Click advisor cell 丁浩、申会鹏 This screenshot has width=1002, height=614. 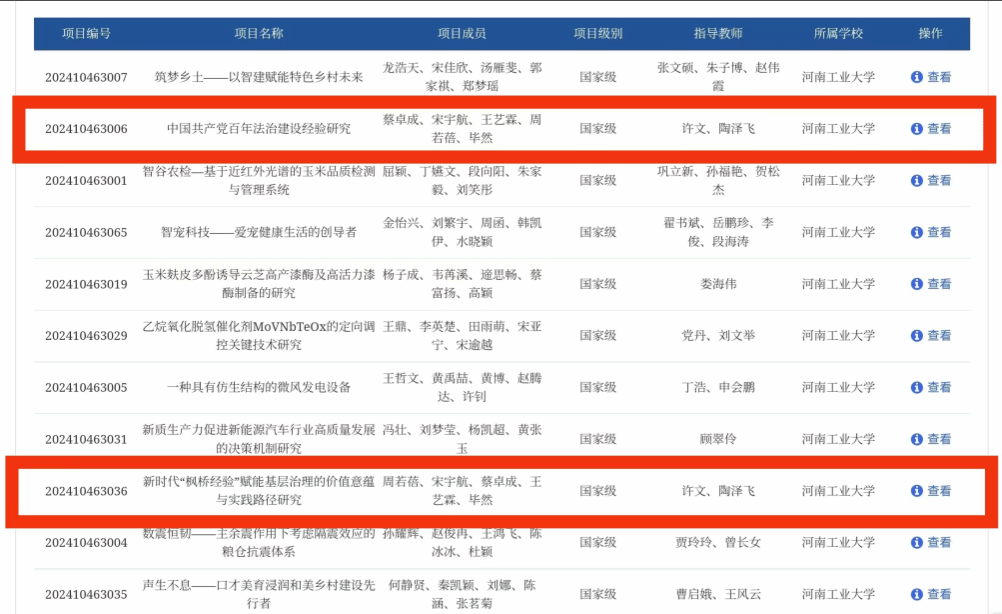click(718, 388)
